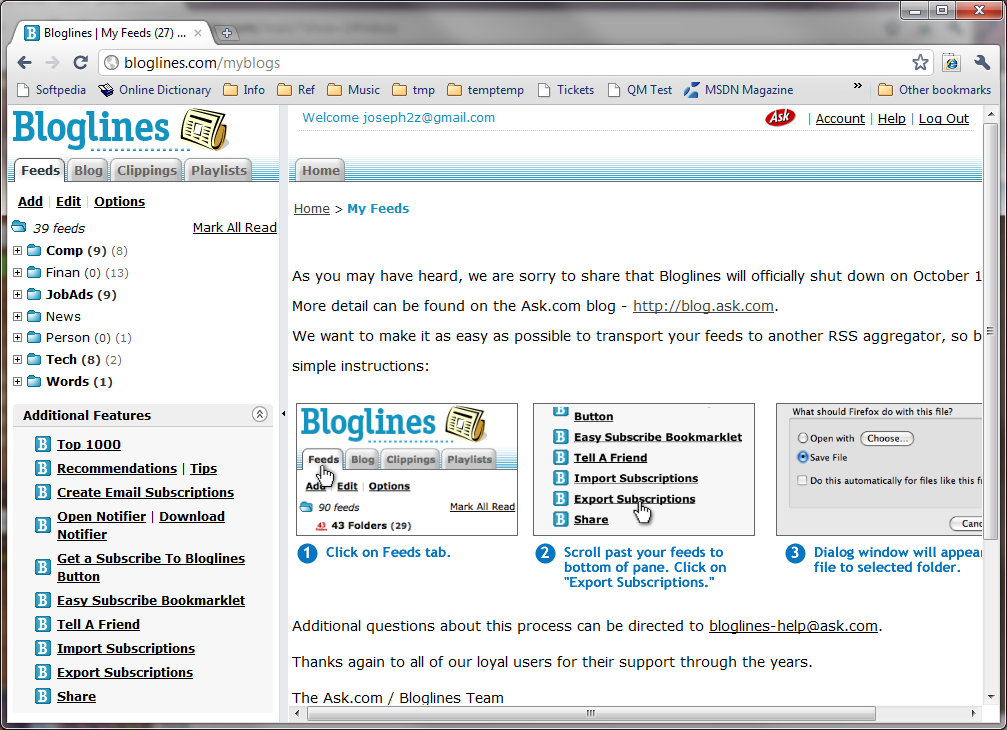This screenshot has height=730, width=1007.
Task: Collapse the Additional Features panel
Action: pyautogui.click(x=259, y=414)
